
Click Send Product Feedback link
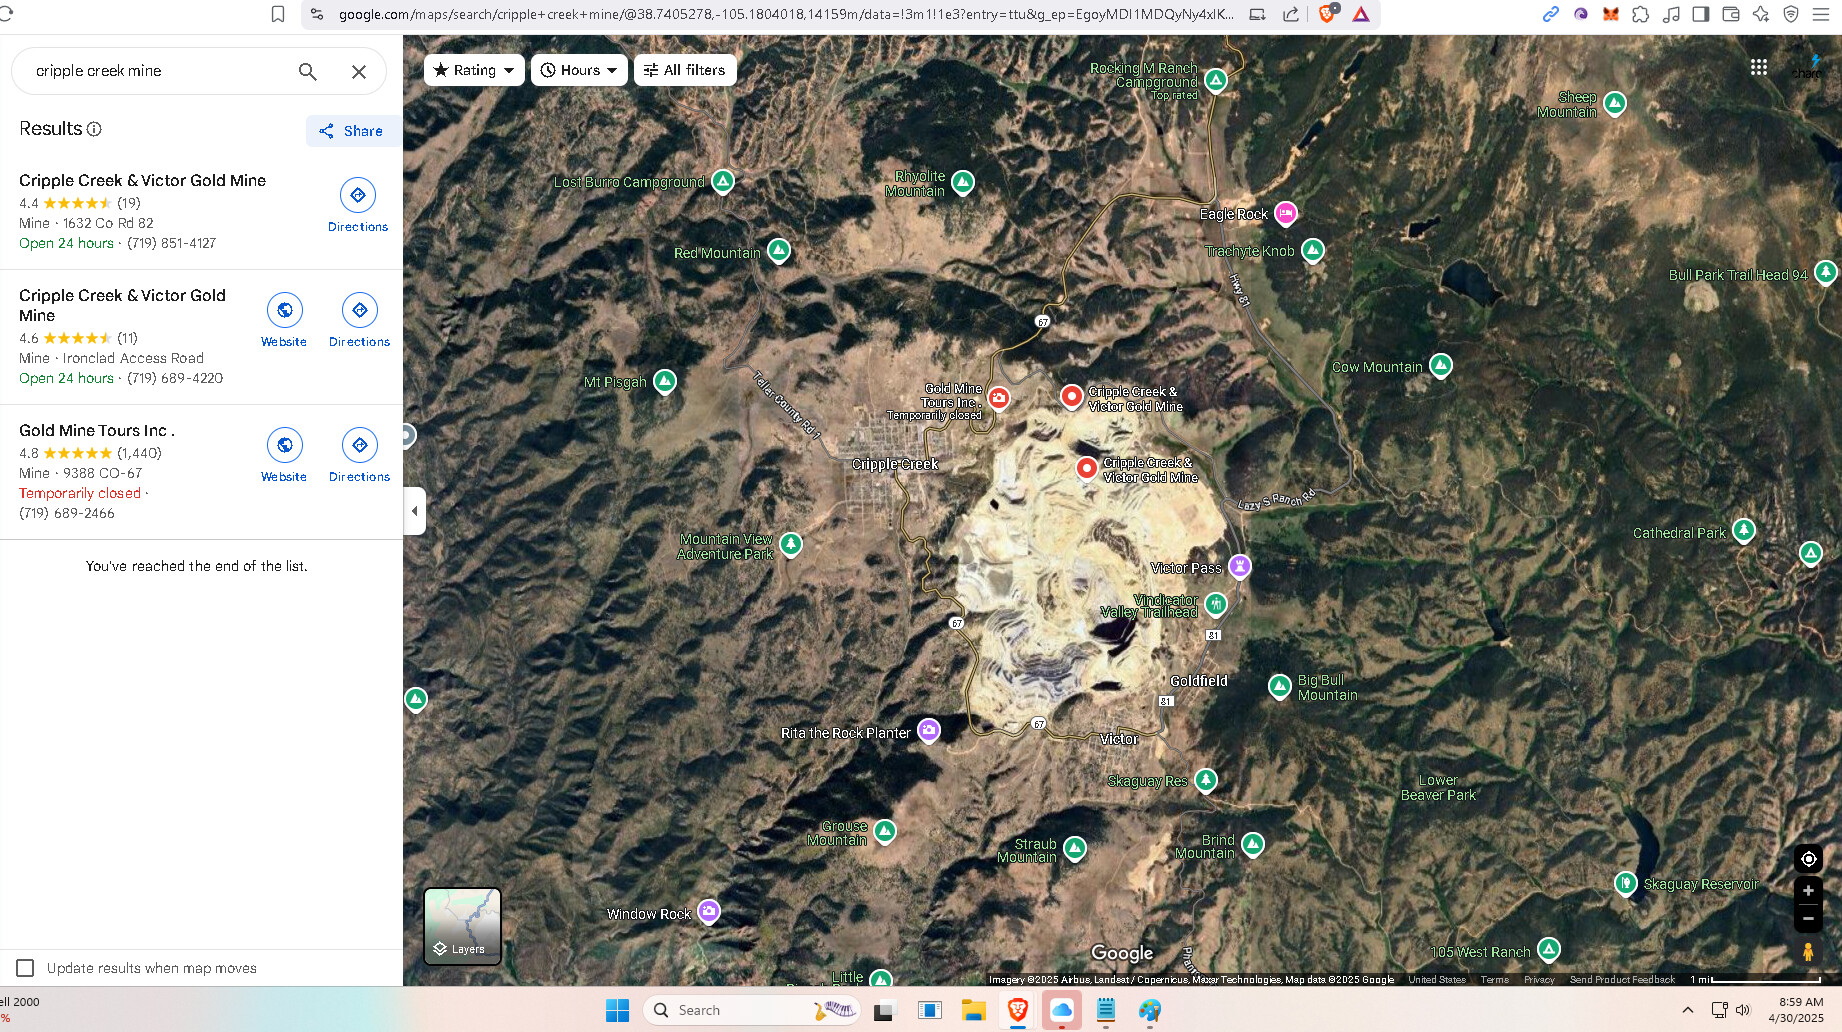tap(1622, 980)
